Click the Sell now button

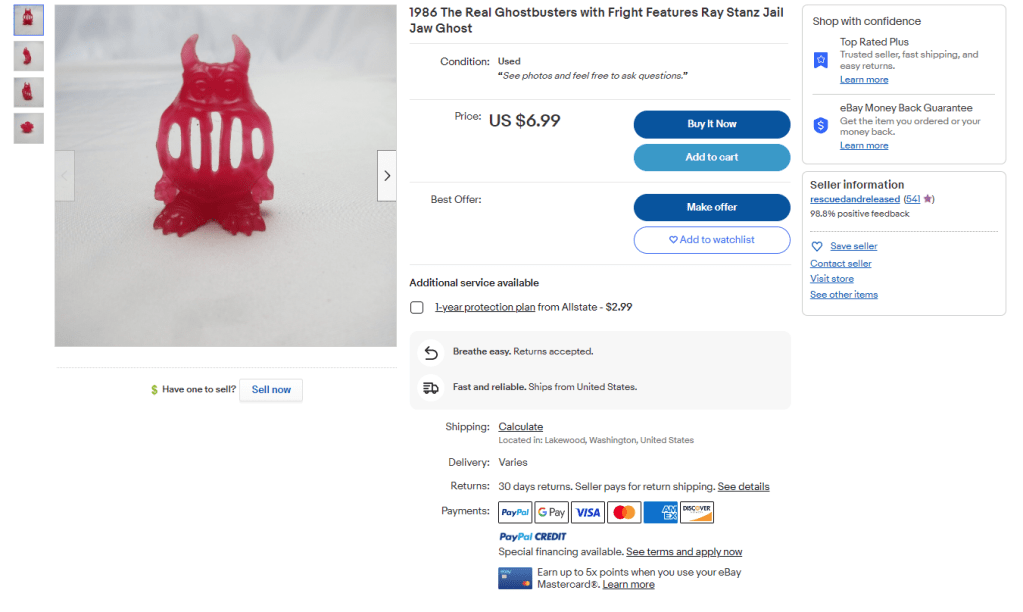point(271,390)
